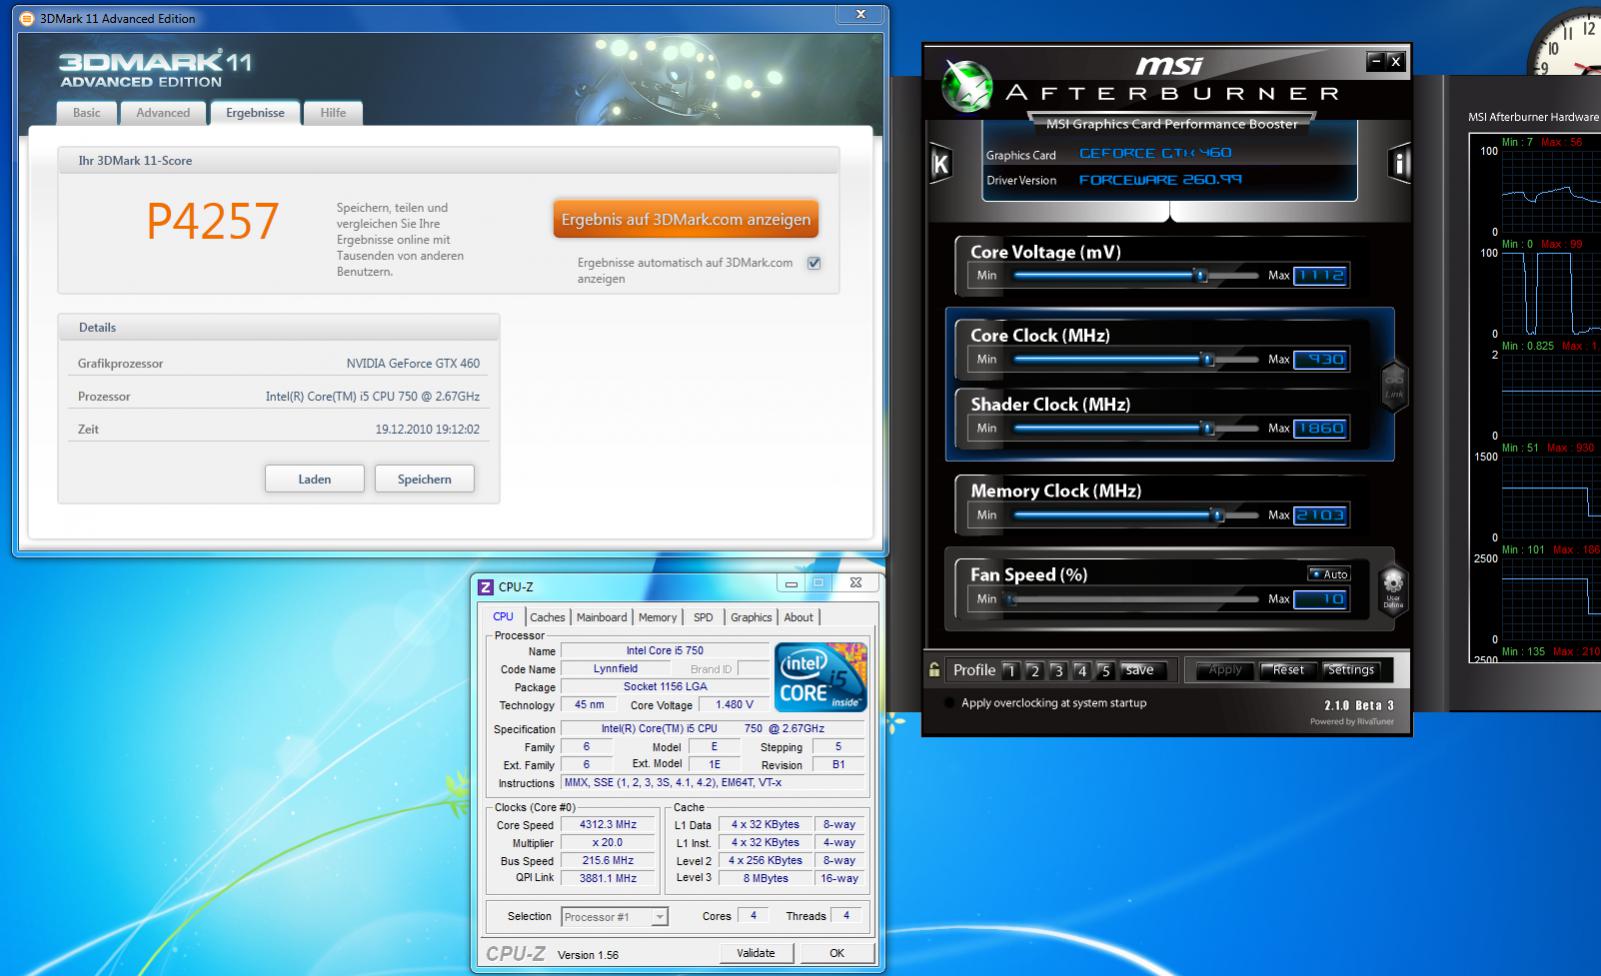Click the Speichern button

point(424,479)
